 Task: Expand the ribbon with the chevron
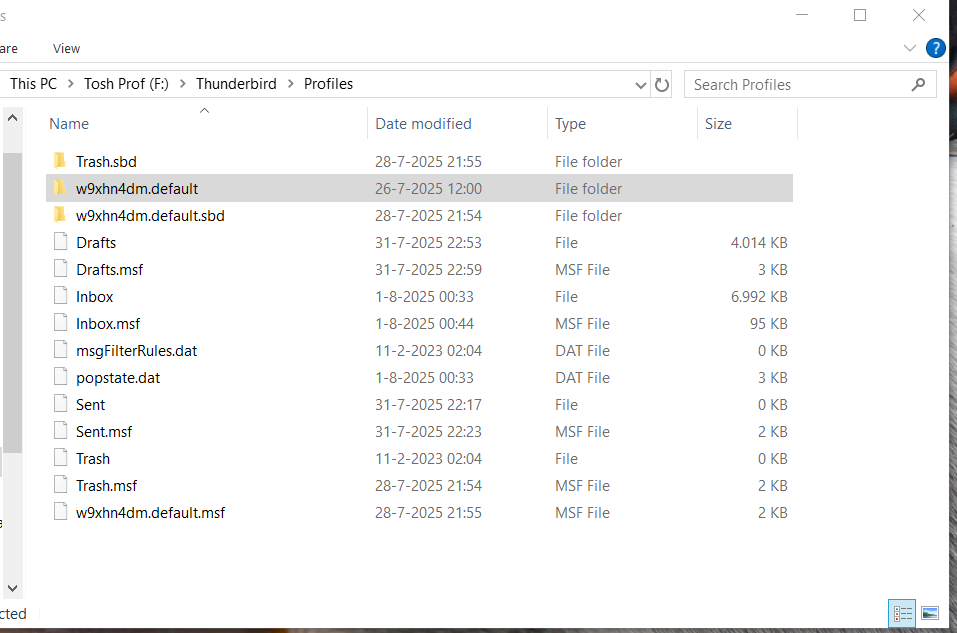(x=910, y=48)
